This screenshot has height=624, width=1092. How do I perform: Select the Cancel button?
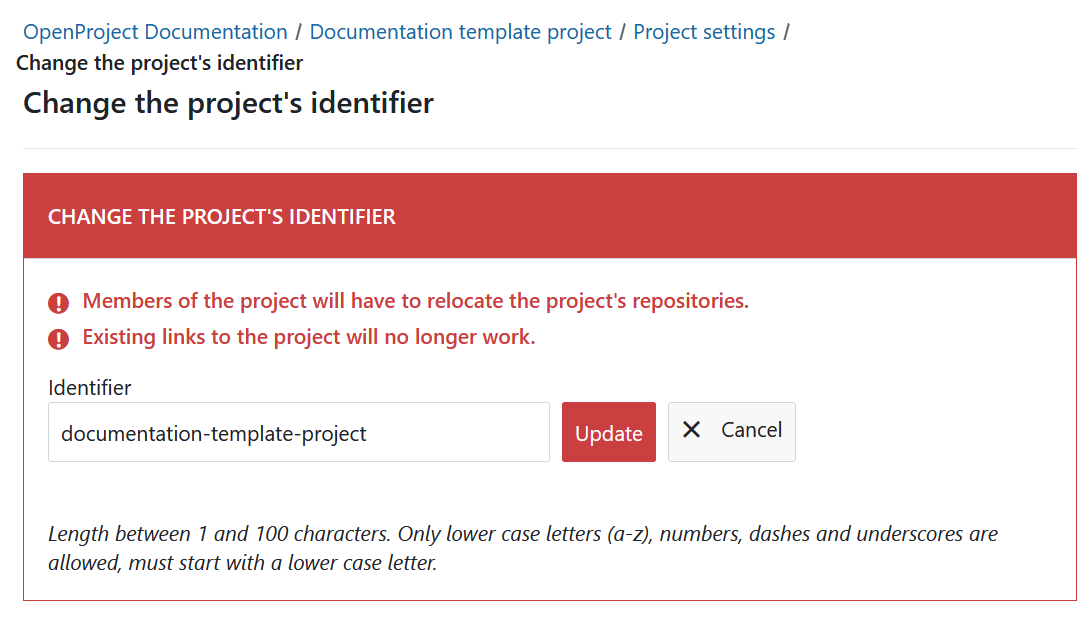(x=731, y=431)
